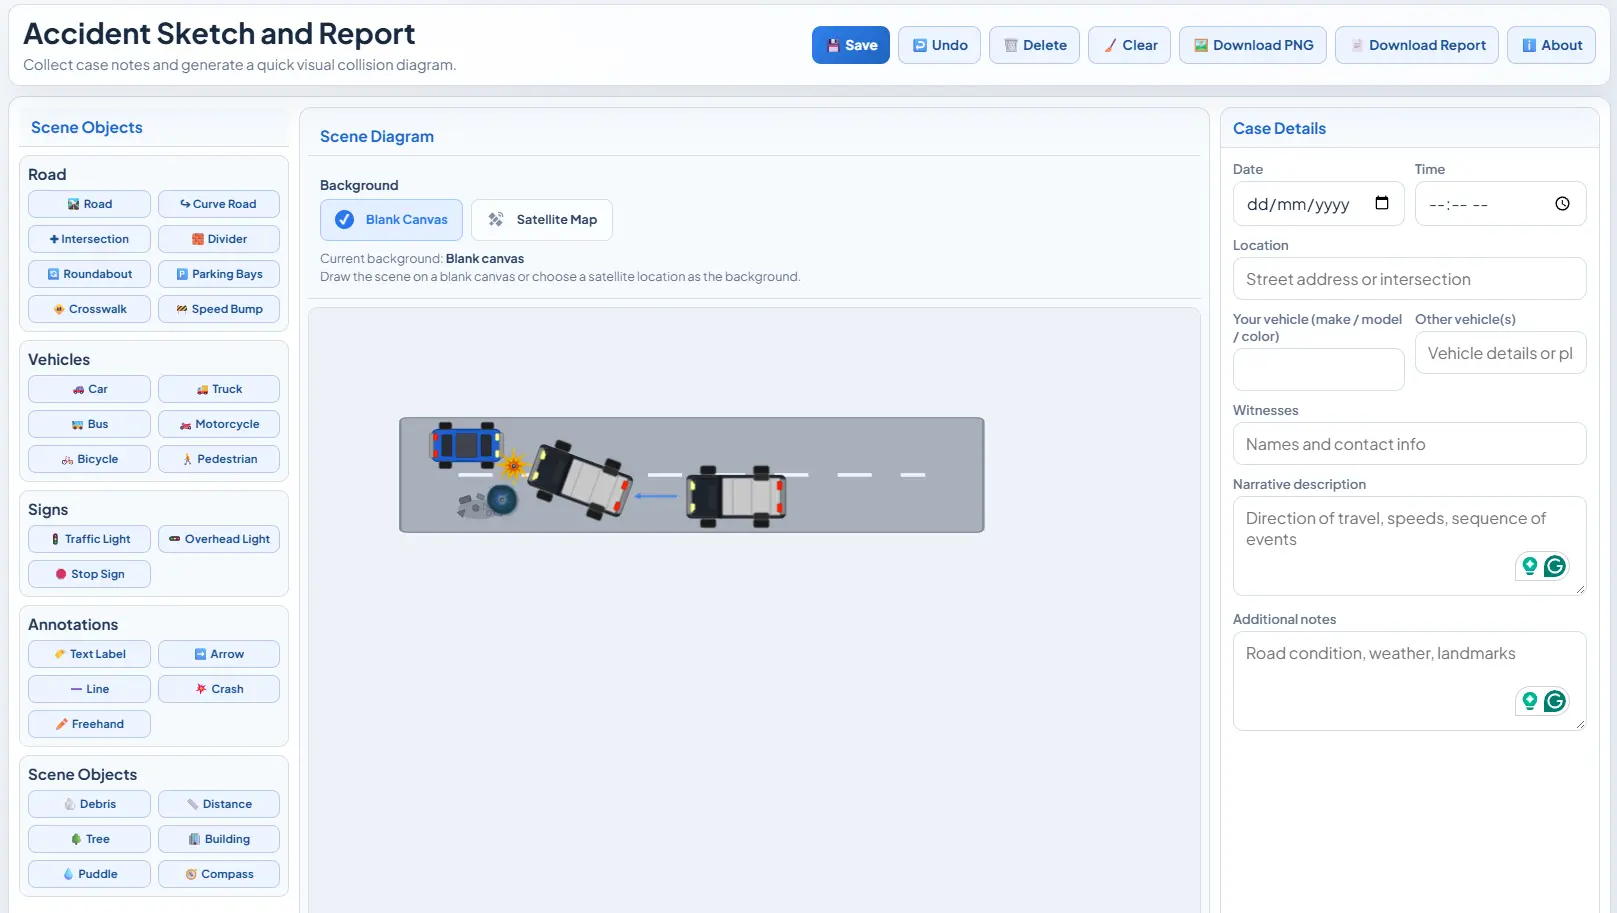Insert a Crosswalk object
The width and height of the screenshot is (1617, 913).
click(89, 309)
